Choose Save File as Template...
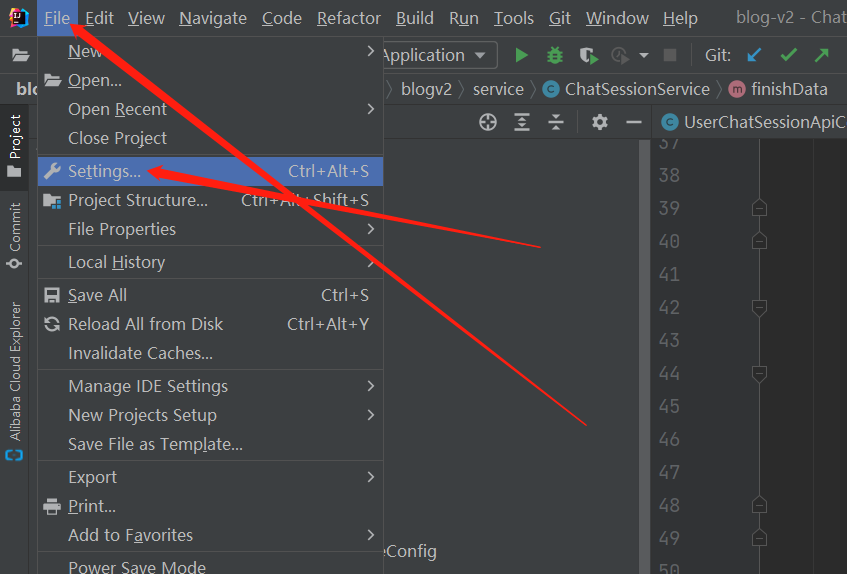This screenshot has width=847, height=574. [x=211, y=444]
